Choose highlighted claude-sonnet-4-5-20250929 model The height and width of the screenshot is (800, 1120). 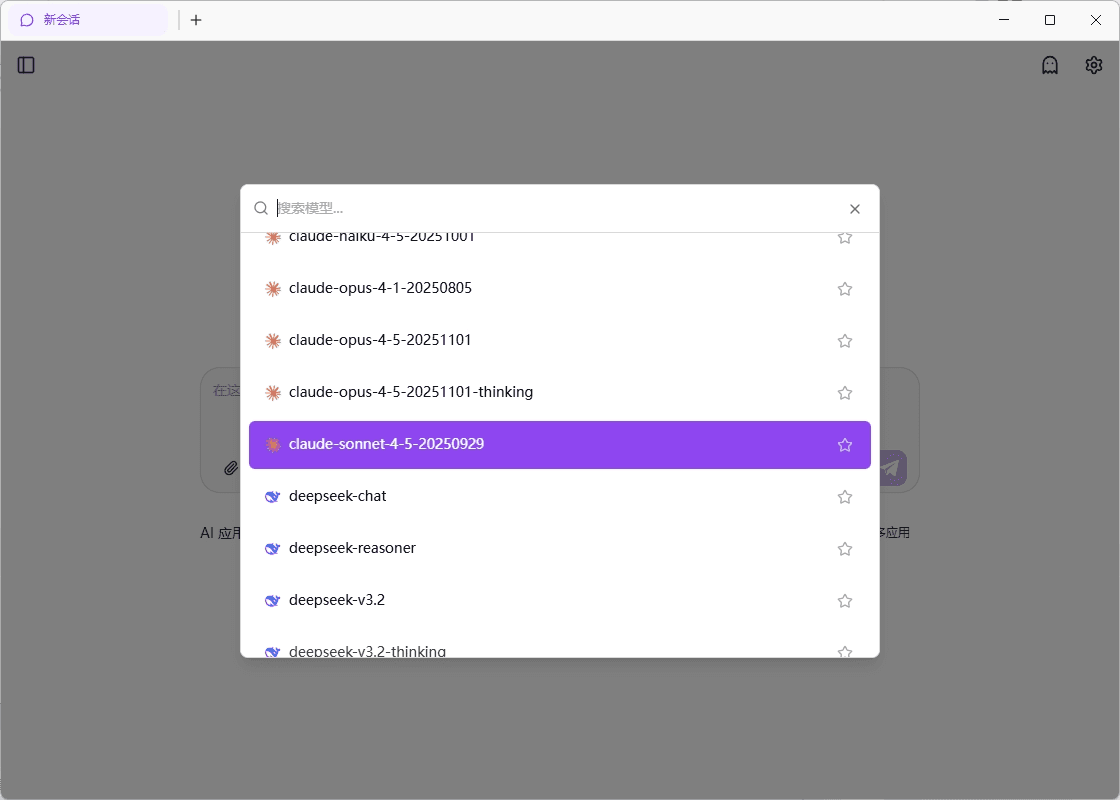pos(559,445)
